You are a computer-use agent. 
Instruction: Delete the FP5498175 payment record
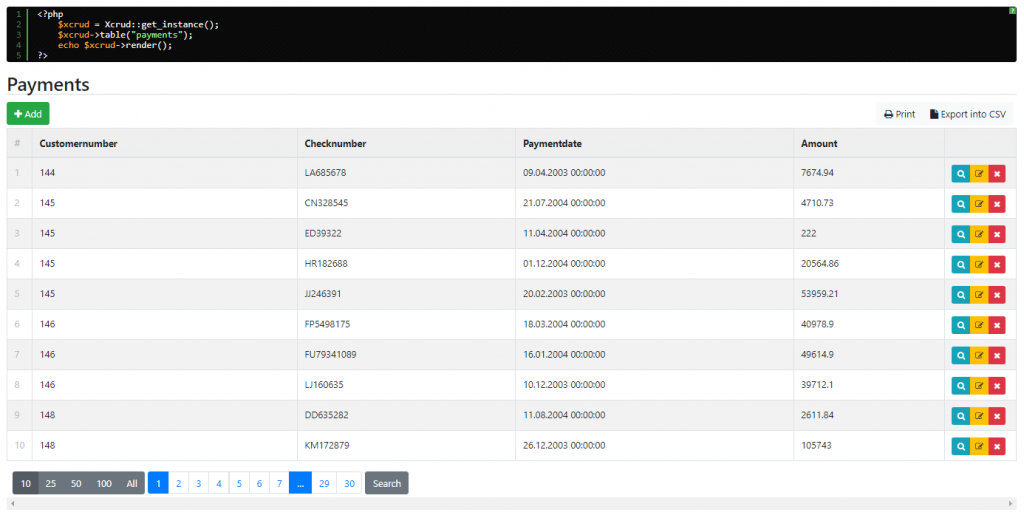pyautogui.click(x=997, y=325)
